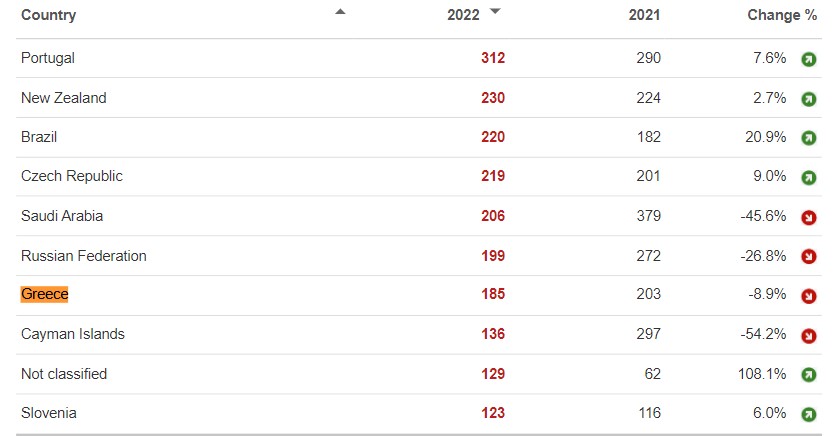Click the 2022 column header label
Image resolution: width=837 pixels, height=436 pixels.
(463, 15)
